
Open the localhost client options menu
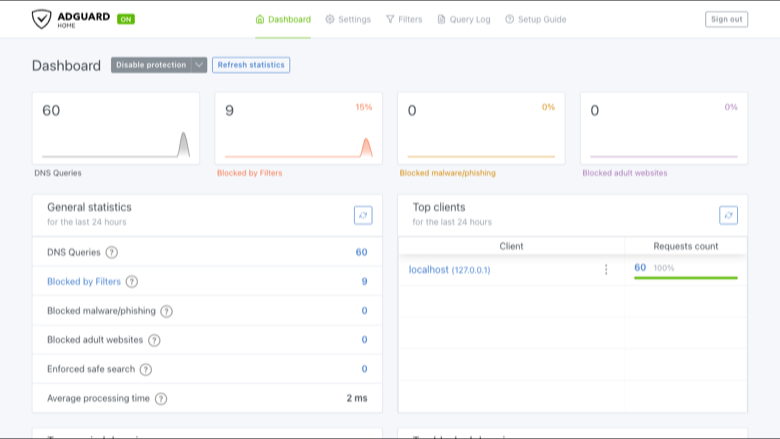tap(606, 269)
